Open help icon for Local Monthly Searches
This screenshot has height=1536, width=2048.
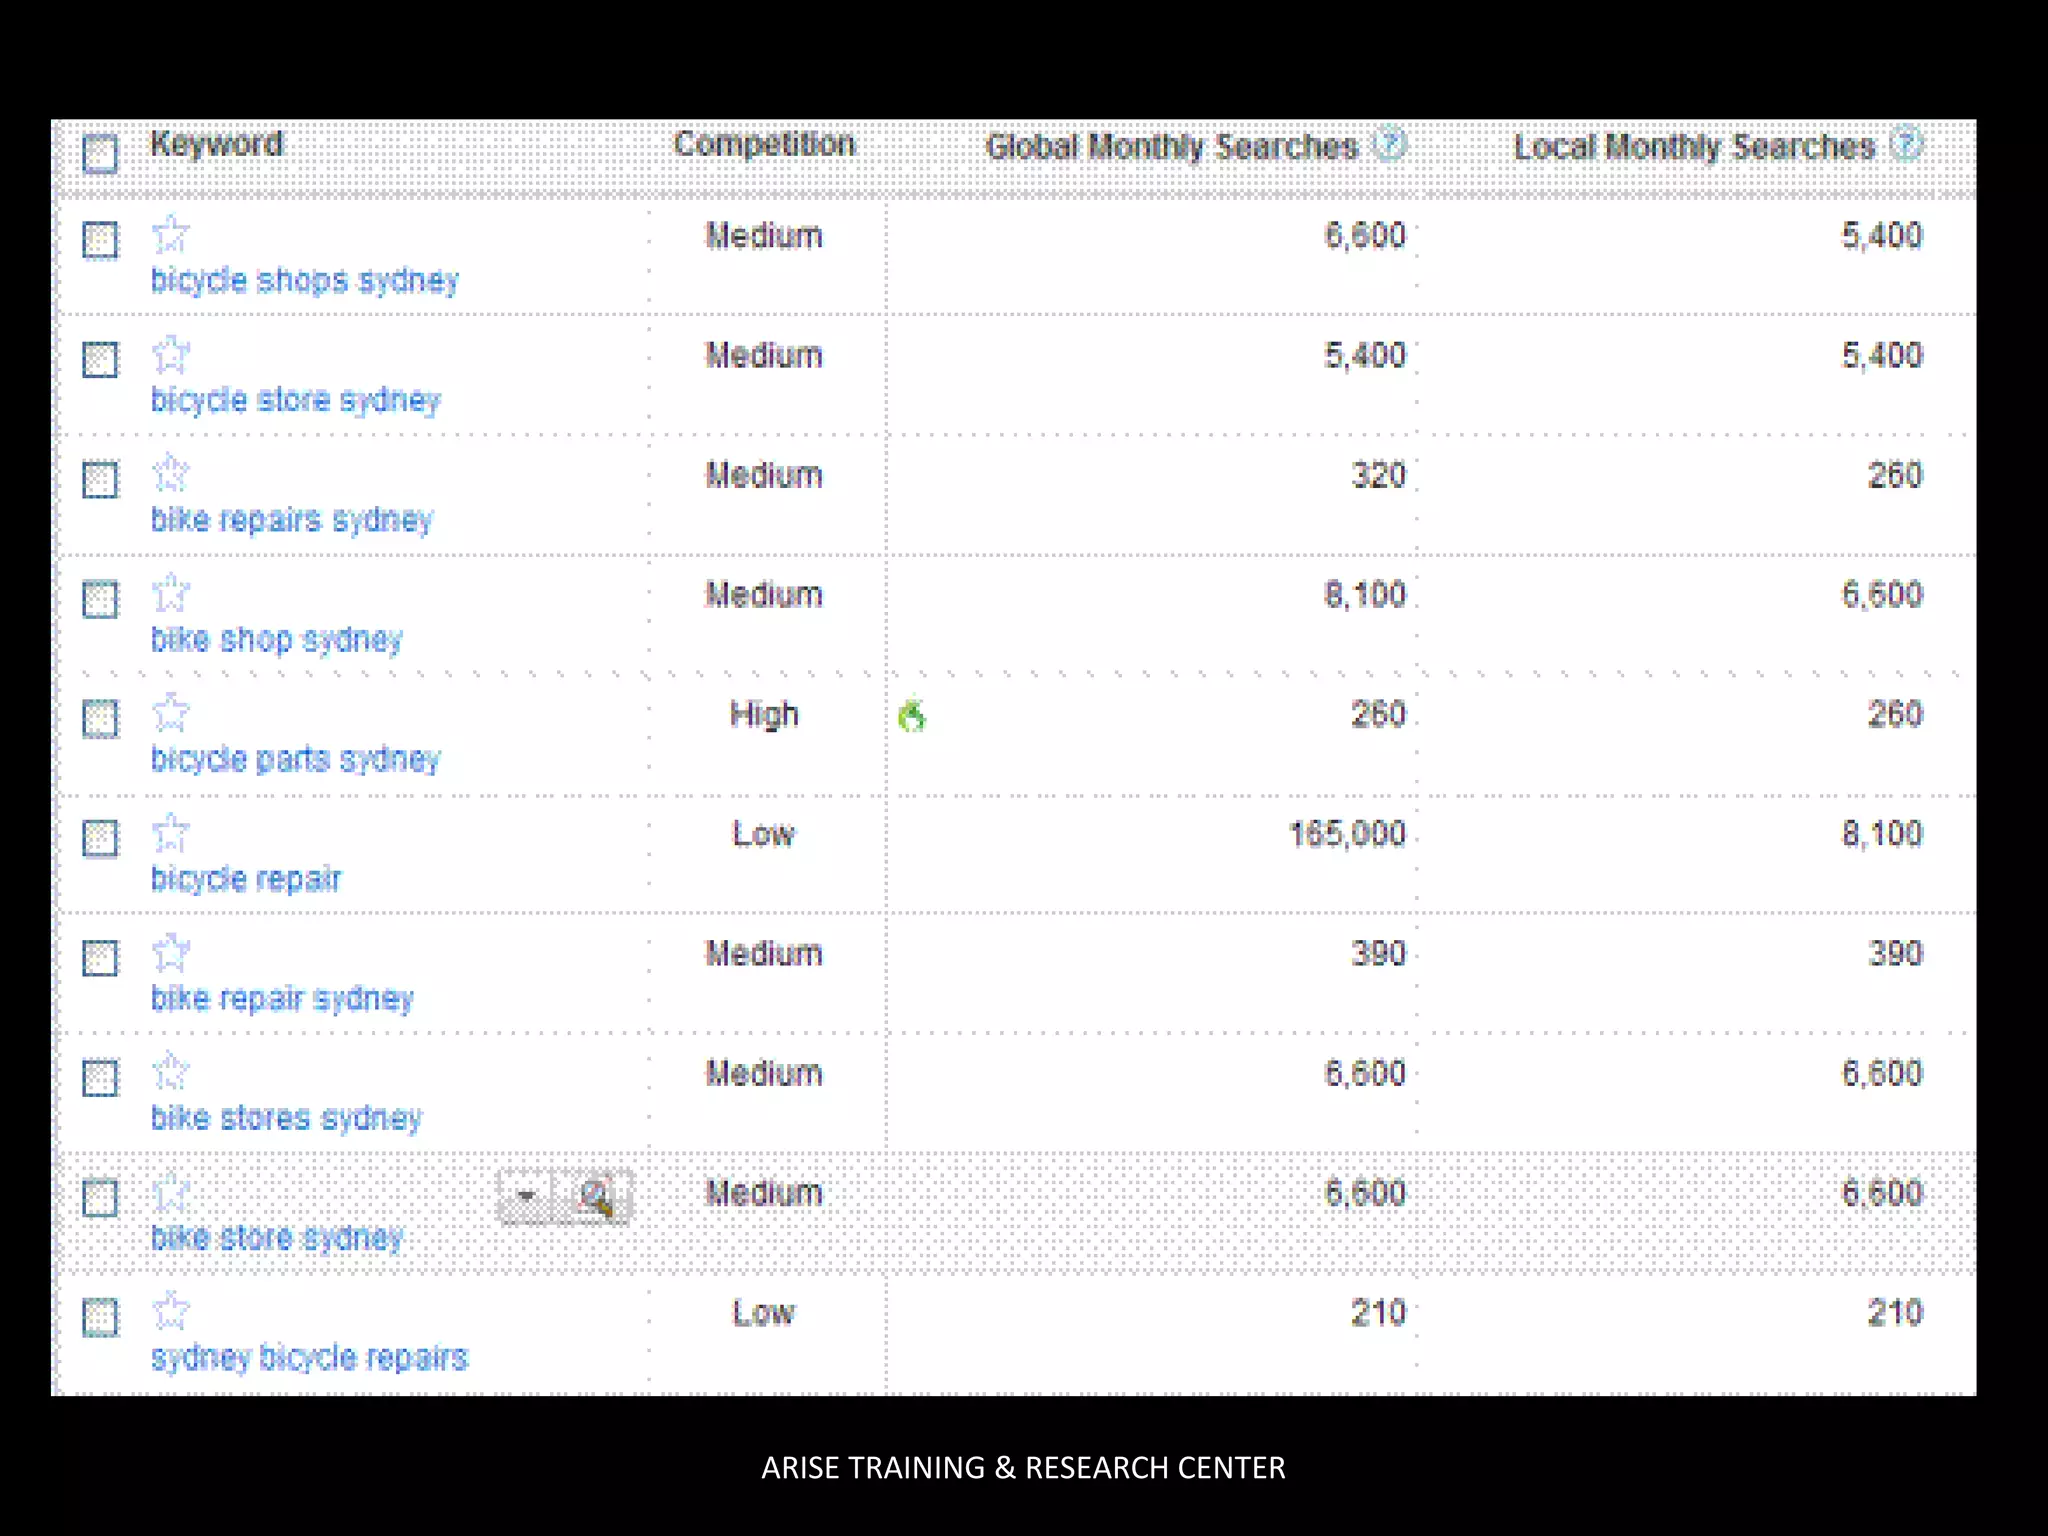tap(1907, 144)
